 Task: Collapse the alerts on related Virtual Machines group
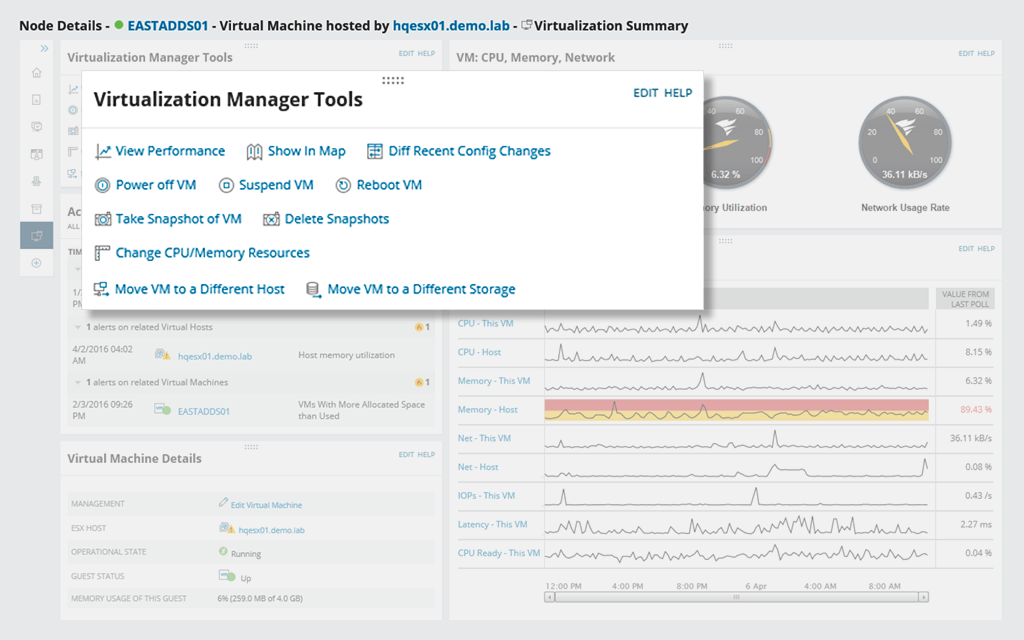tap(78, 382)
